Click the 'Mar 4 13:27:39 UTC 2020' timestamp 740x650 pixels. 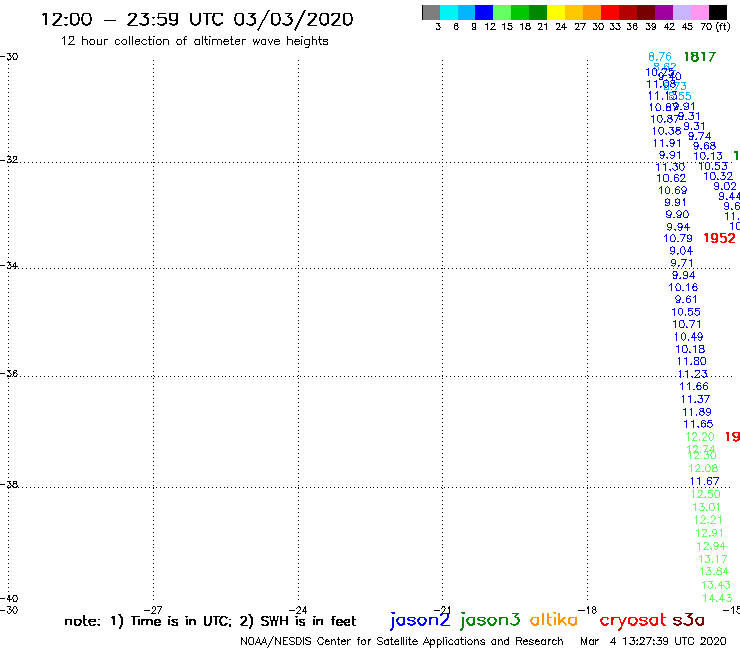pos(653,641)
